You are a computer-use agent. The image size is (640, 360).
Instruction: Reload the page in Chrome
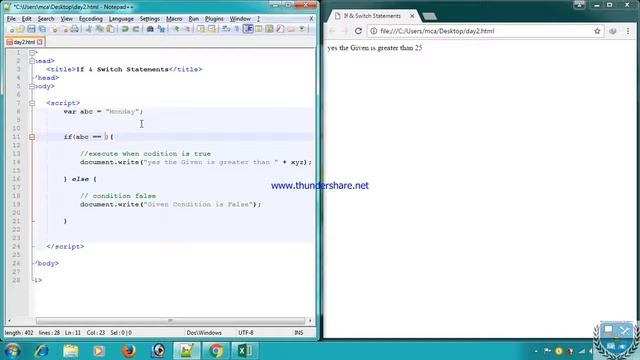tap(358, 31)
